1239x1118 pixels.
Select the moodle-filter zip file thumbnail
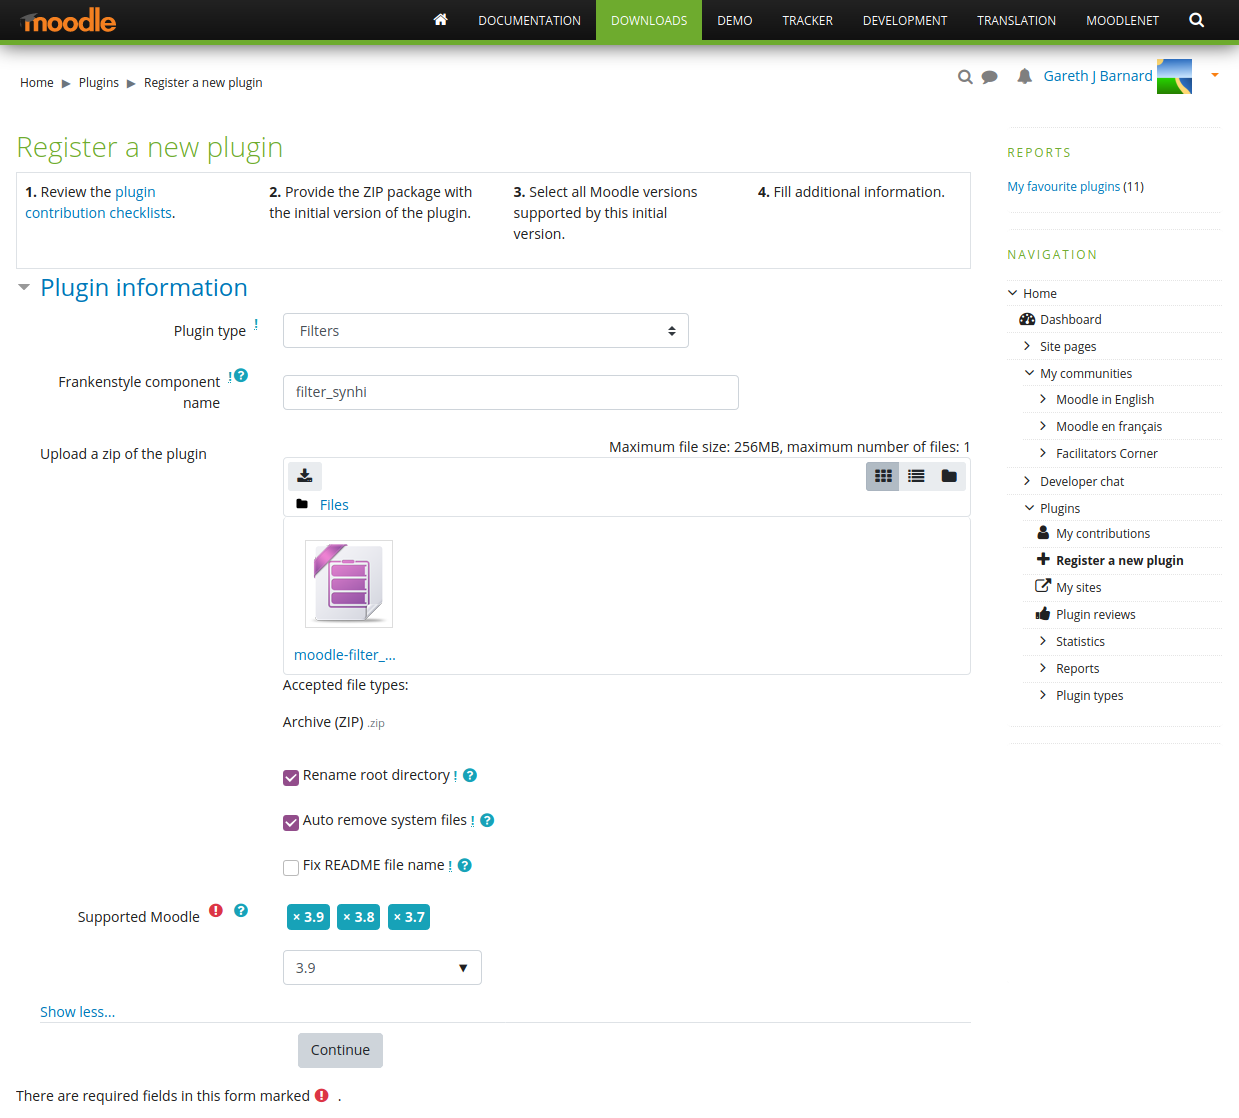[349, 584]
